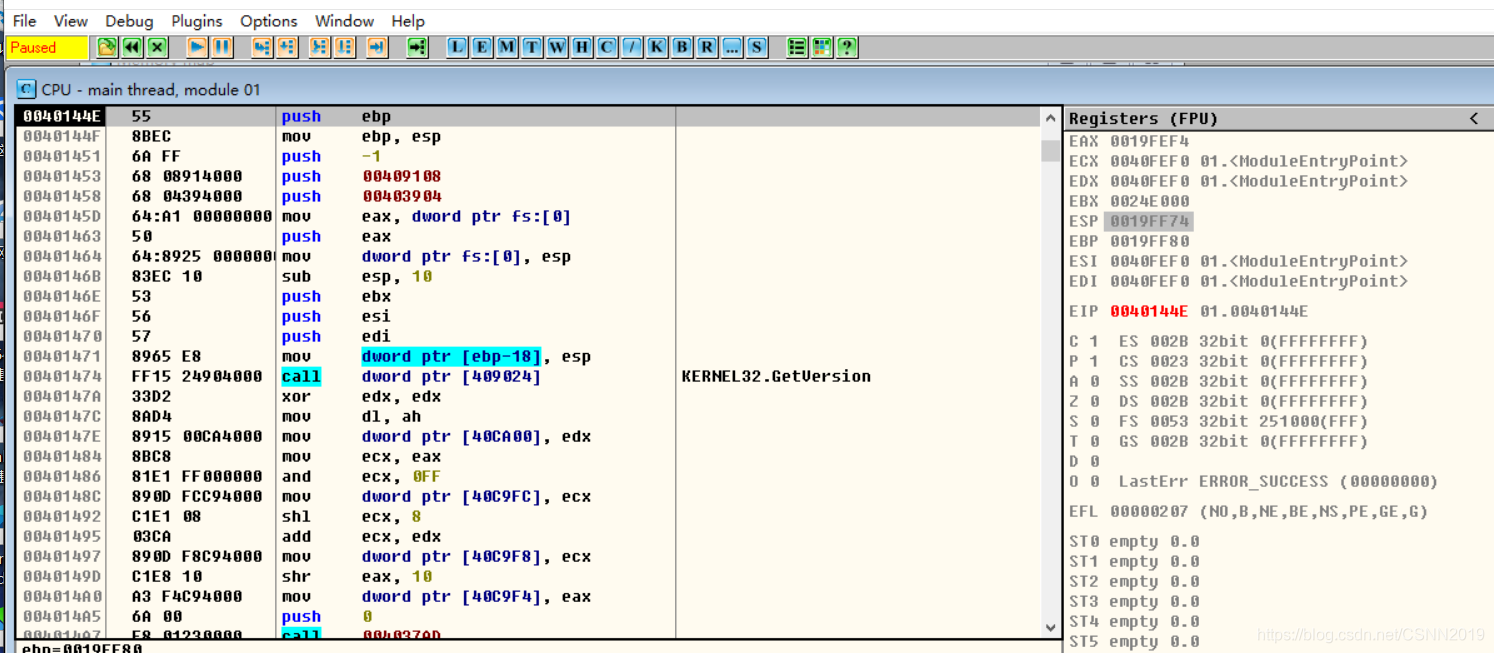Viewport: 1494px width, 653px height.
Task: Click the disassembly scrollbar thumb
Action: (x=1050, y=150)
